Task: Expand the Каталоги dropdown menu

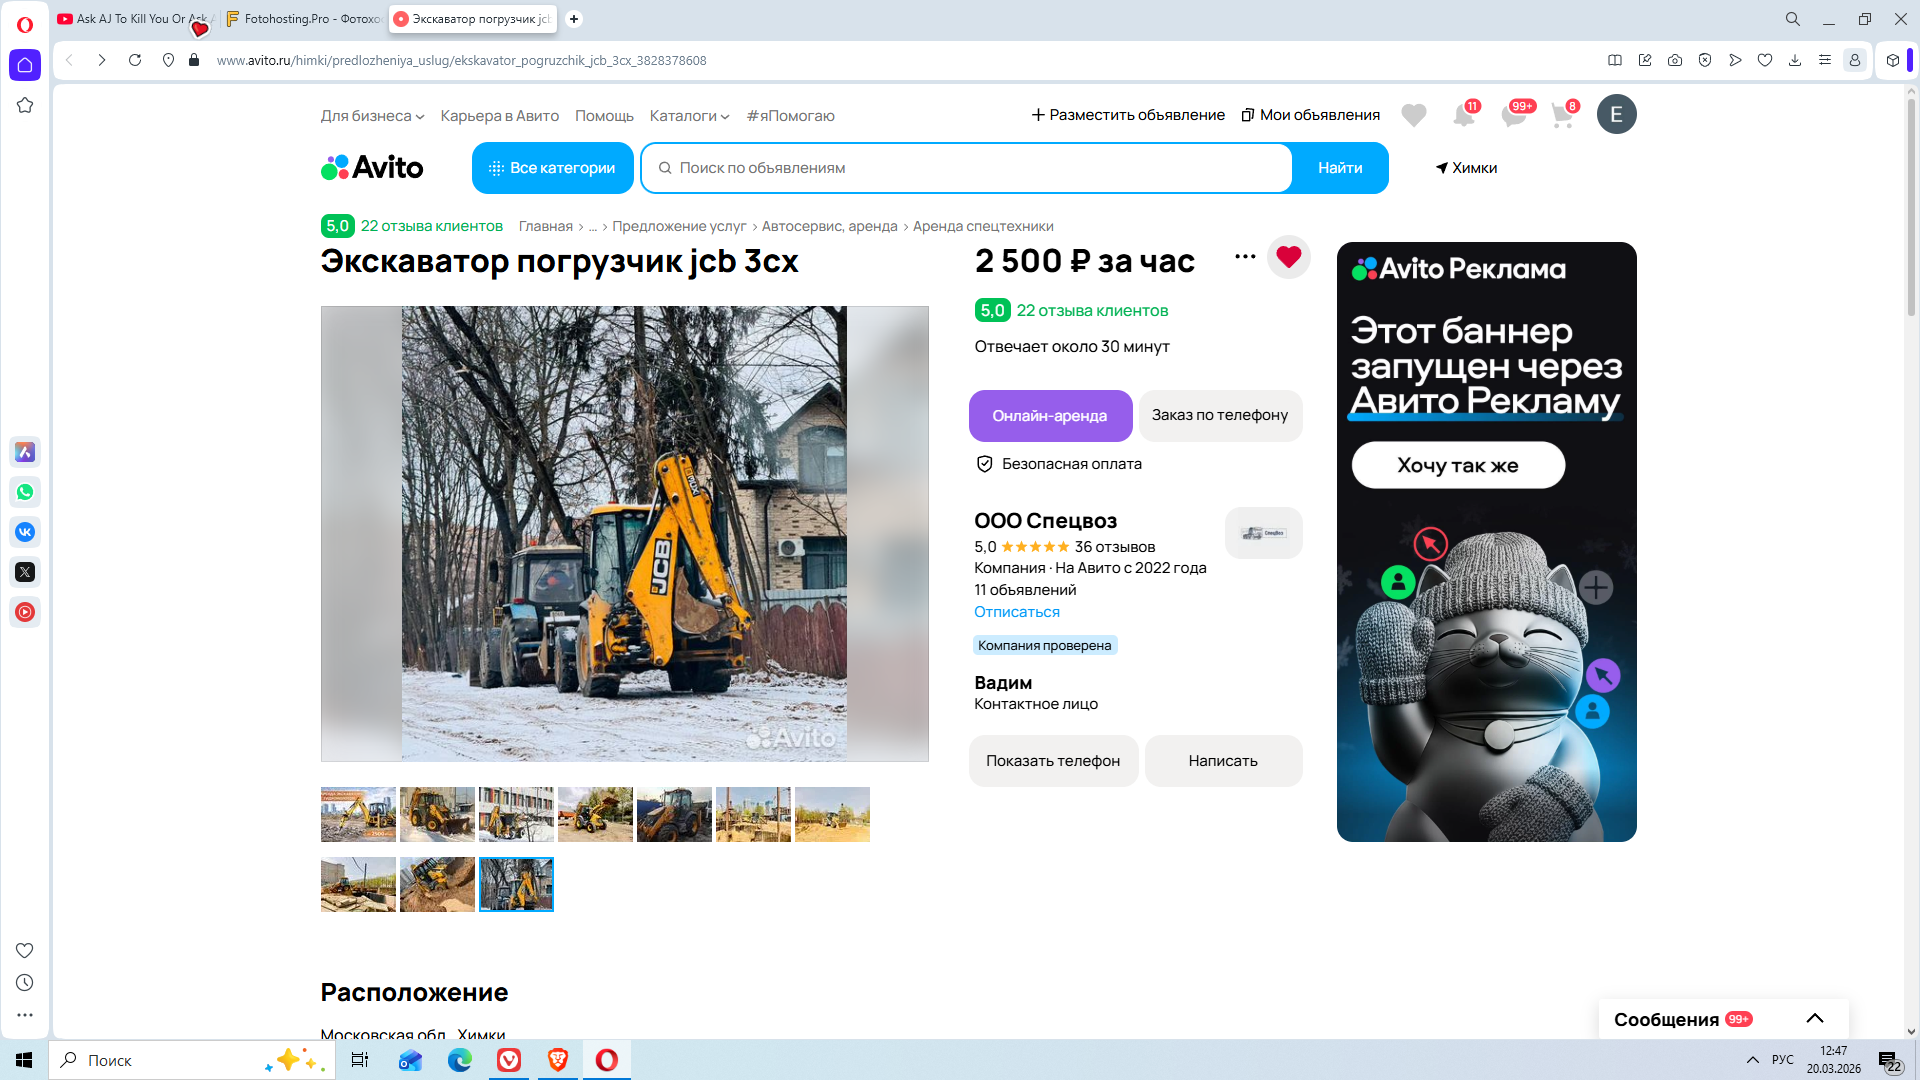Action: pos(689,116)
